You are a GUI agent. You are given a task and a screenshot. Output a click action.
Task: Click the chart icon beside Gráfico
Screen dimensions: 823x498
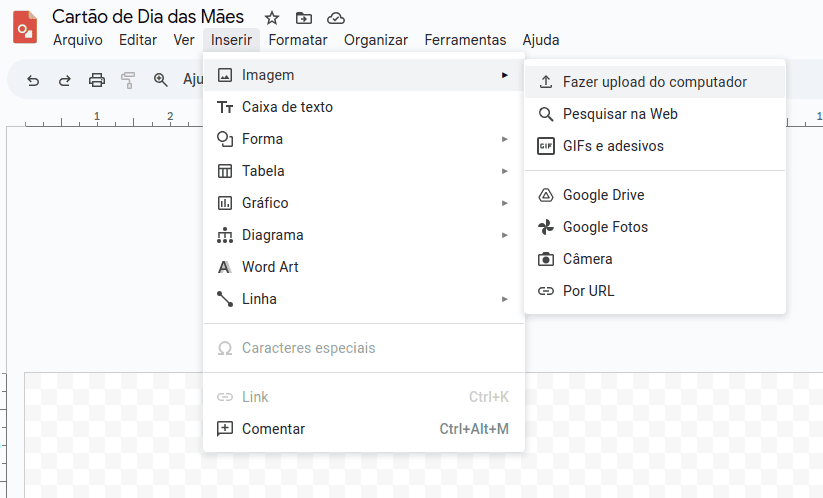click(x=225, y=203)
